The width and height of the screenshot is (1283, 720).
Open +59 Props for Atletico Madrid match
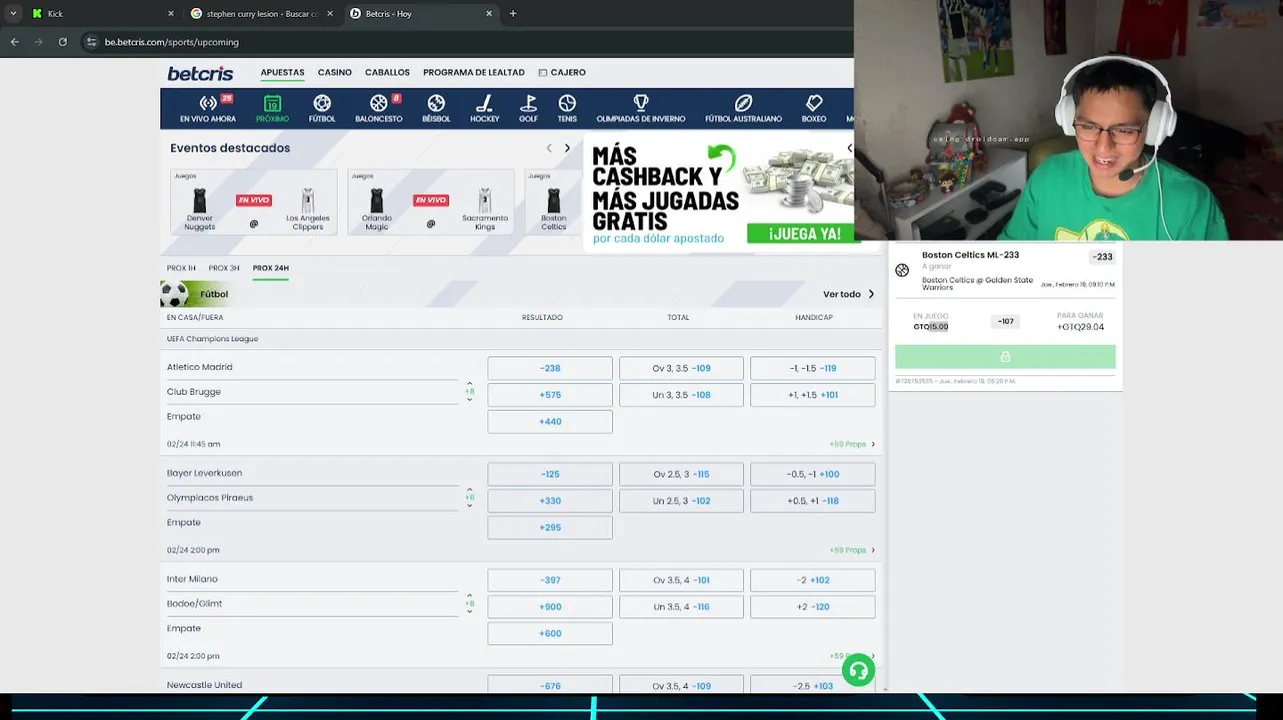point(851,444)
